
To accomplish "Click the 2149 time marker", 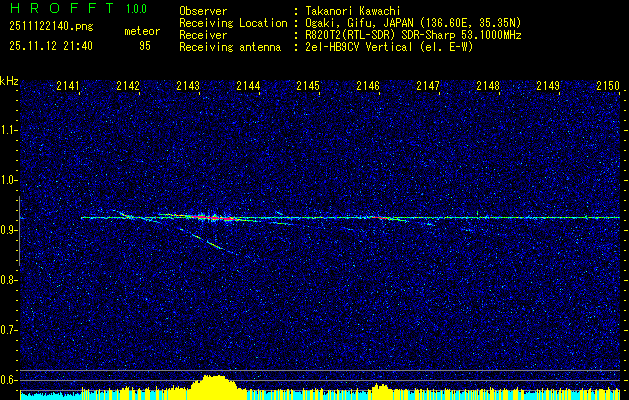I will point(548,85).
